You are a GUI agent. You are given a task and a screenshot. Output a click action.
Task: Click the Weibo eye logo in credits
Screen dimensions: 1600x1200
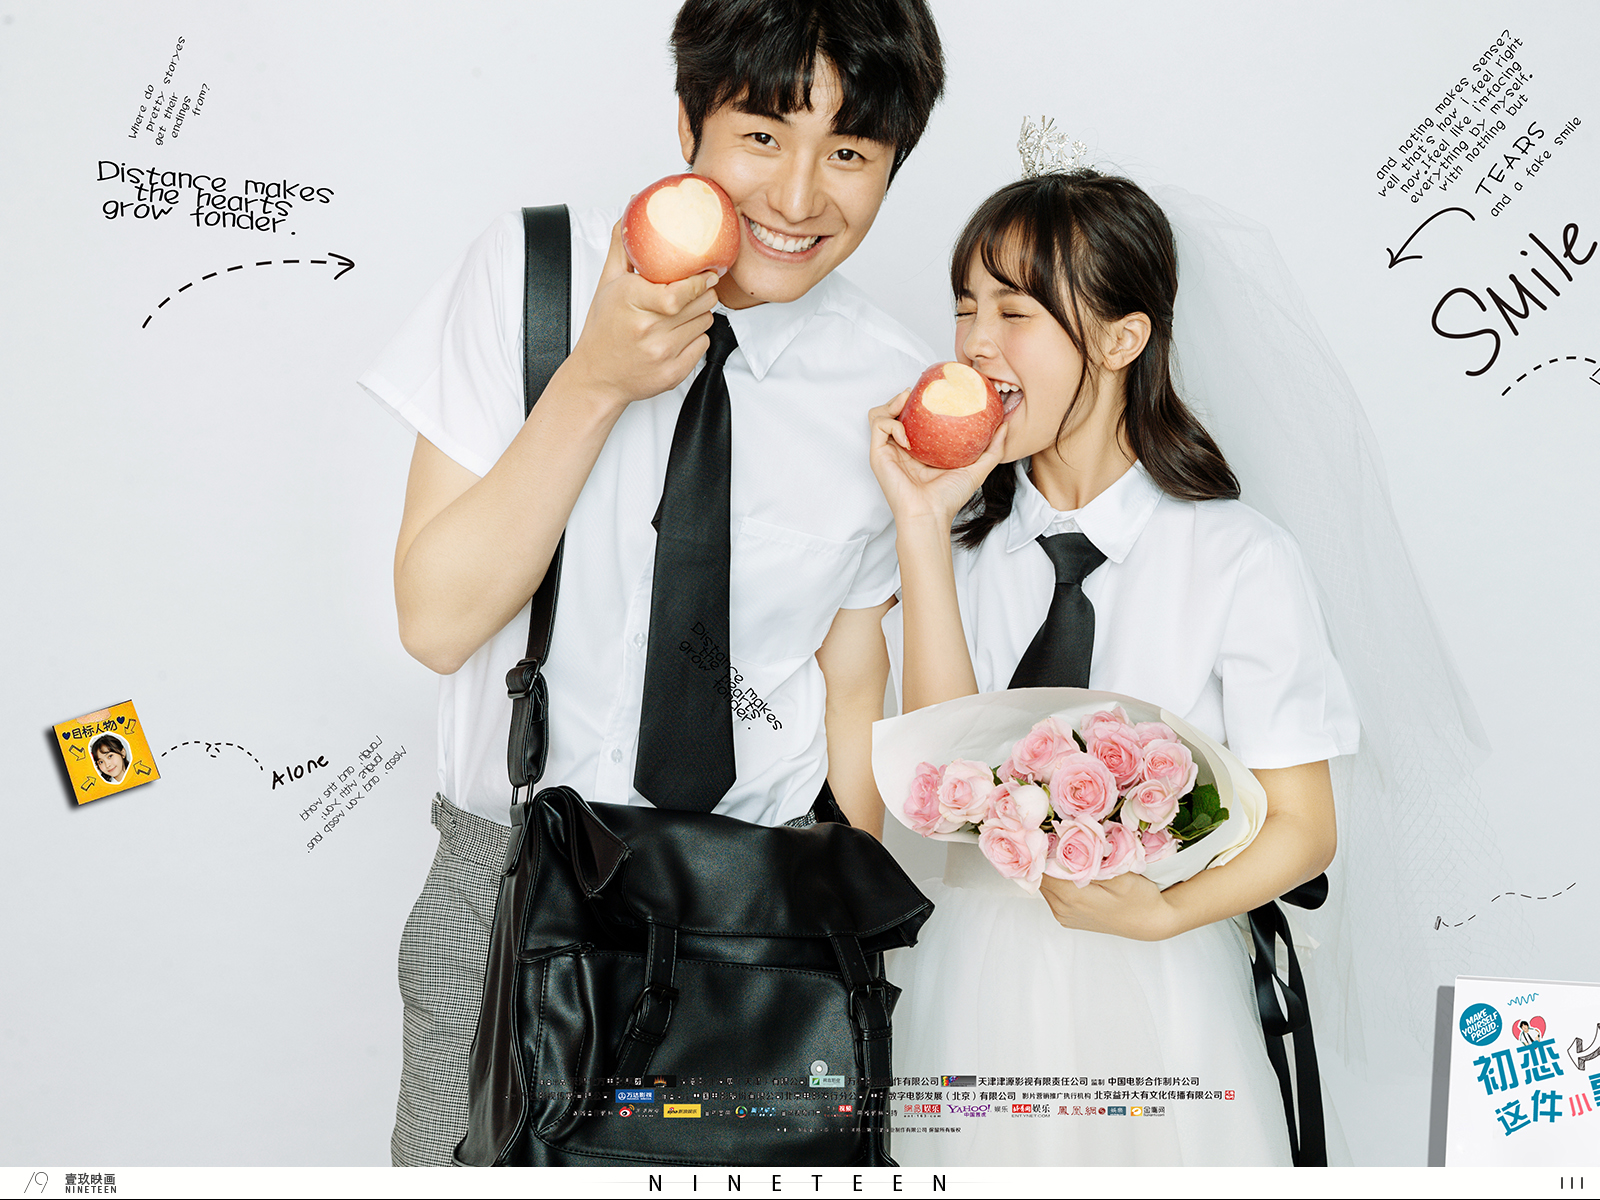pyautogui.click(x=626, y=1111)
